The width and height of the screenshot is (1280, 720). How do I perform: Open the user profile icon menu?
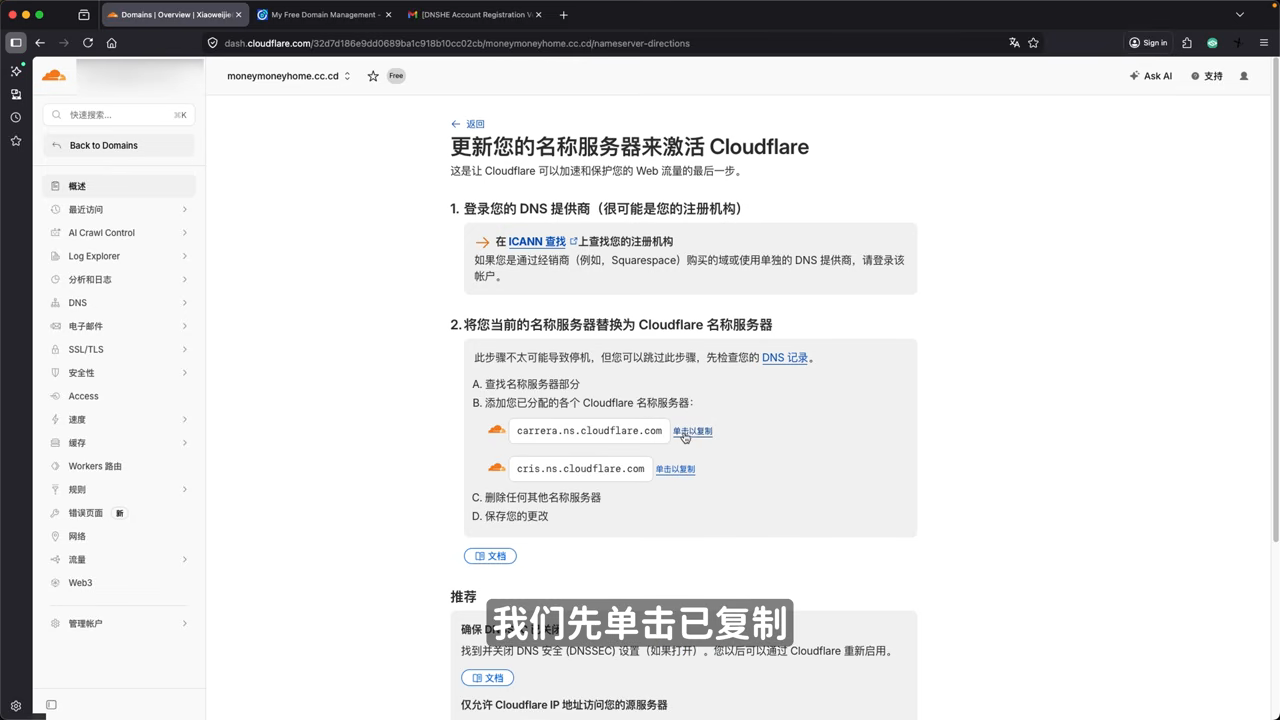tap(1244, 76)
